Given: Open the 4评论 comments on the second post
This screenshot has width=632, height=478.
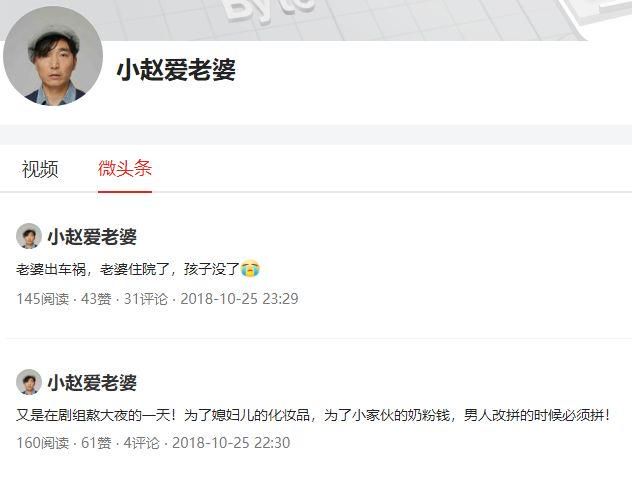Looking at the screenshot, I should pos(141,443).
